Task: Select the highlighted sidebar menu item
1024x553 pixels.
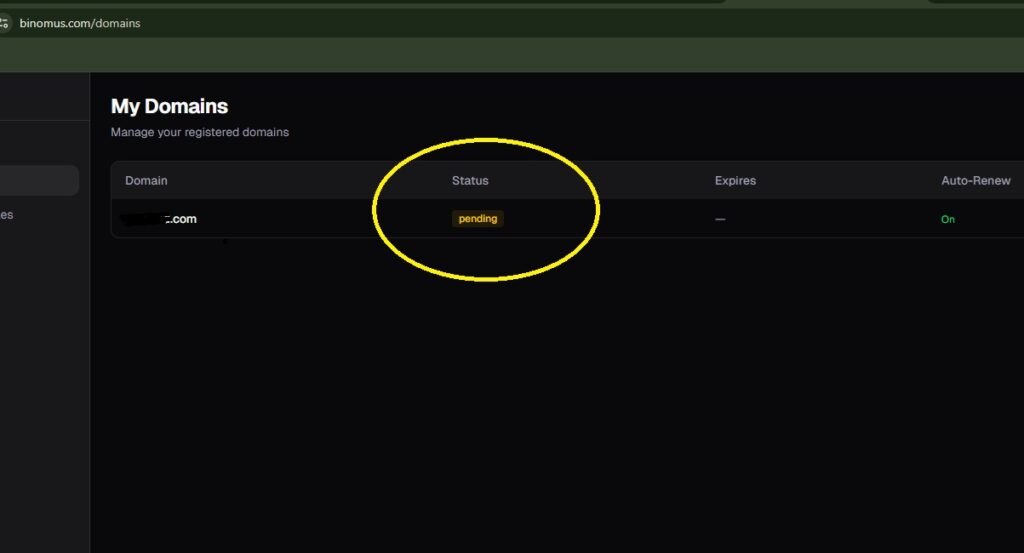Action: [39, 181]
